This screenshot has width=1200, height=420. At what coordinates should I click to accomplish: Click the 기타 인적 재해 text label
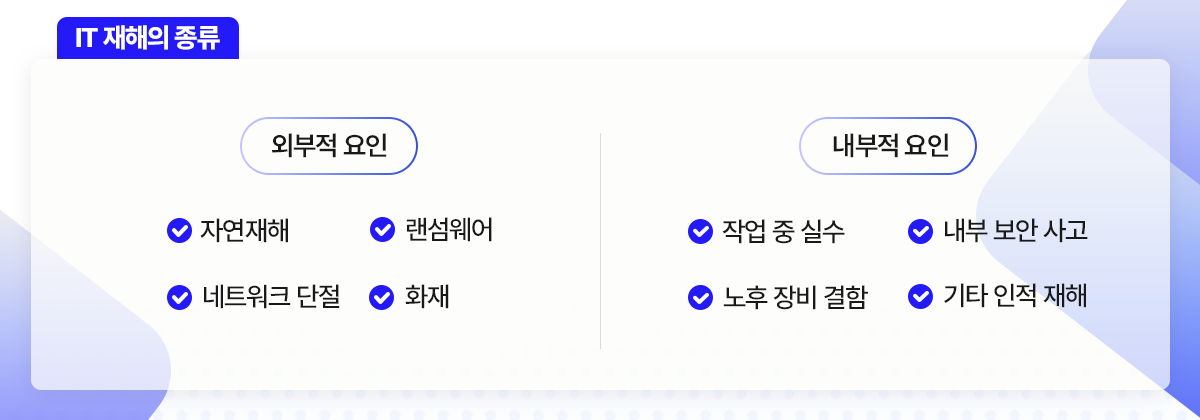[1014, 297]
